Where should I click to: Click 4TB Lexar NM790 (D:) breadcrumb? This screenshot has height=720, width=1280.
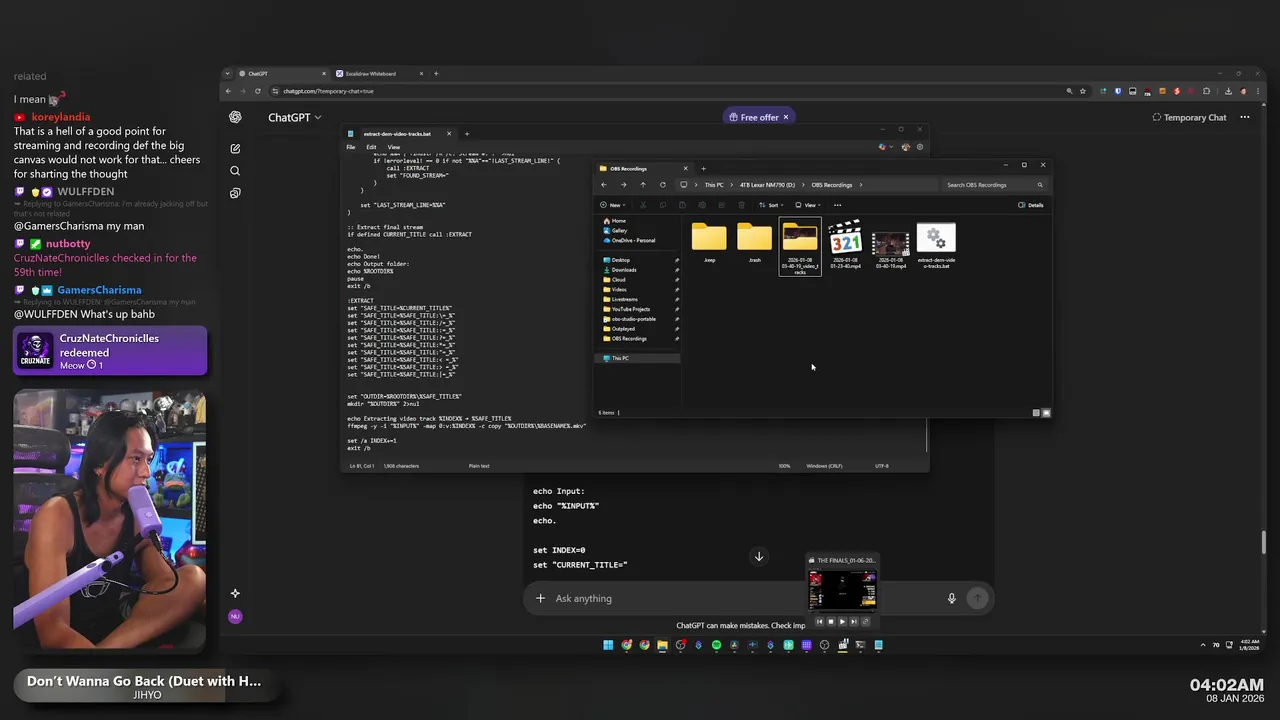pyautogui.click(x=767, y=185)
